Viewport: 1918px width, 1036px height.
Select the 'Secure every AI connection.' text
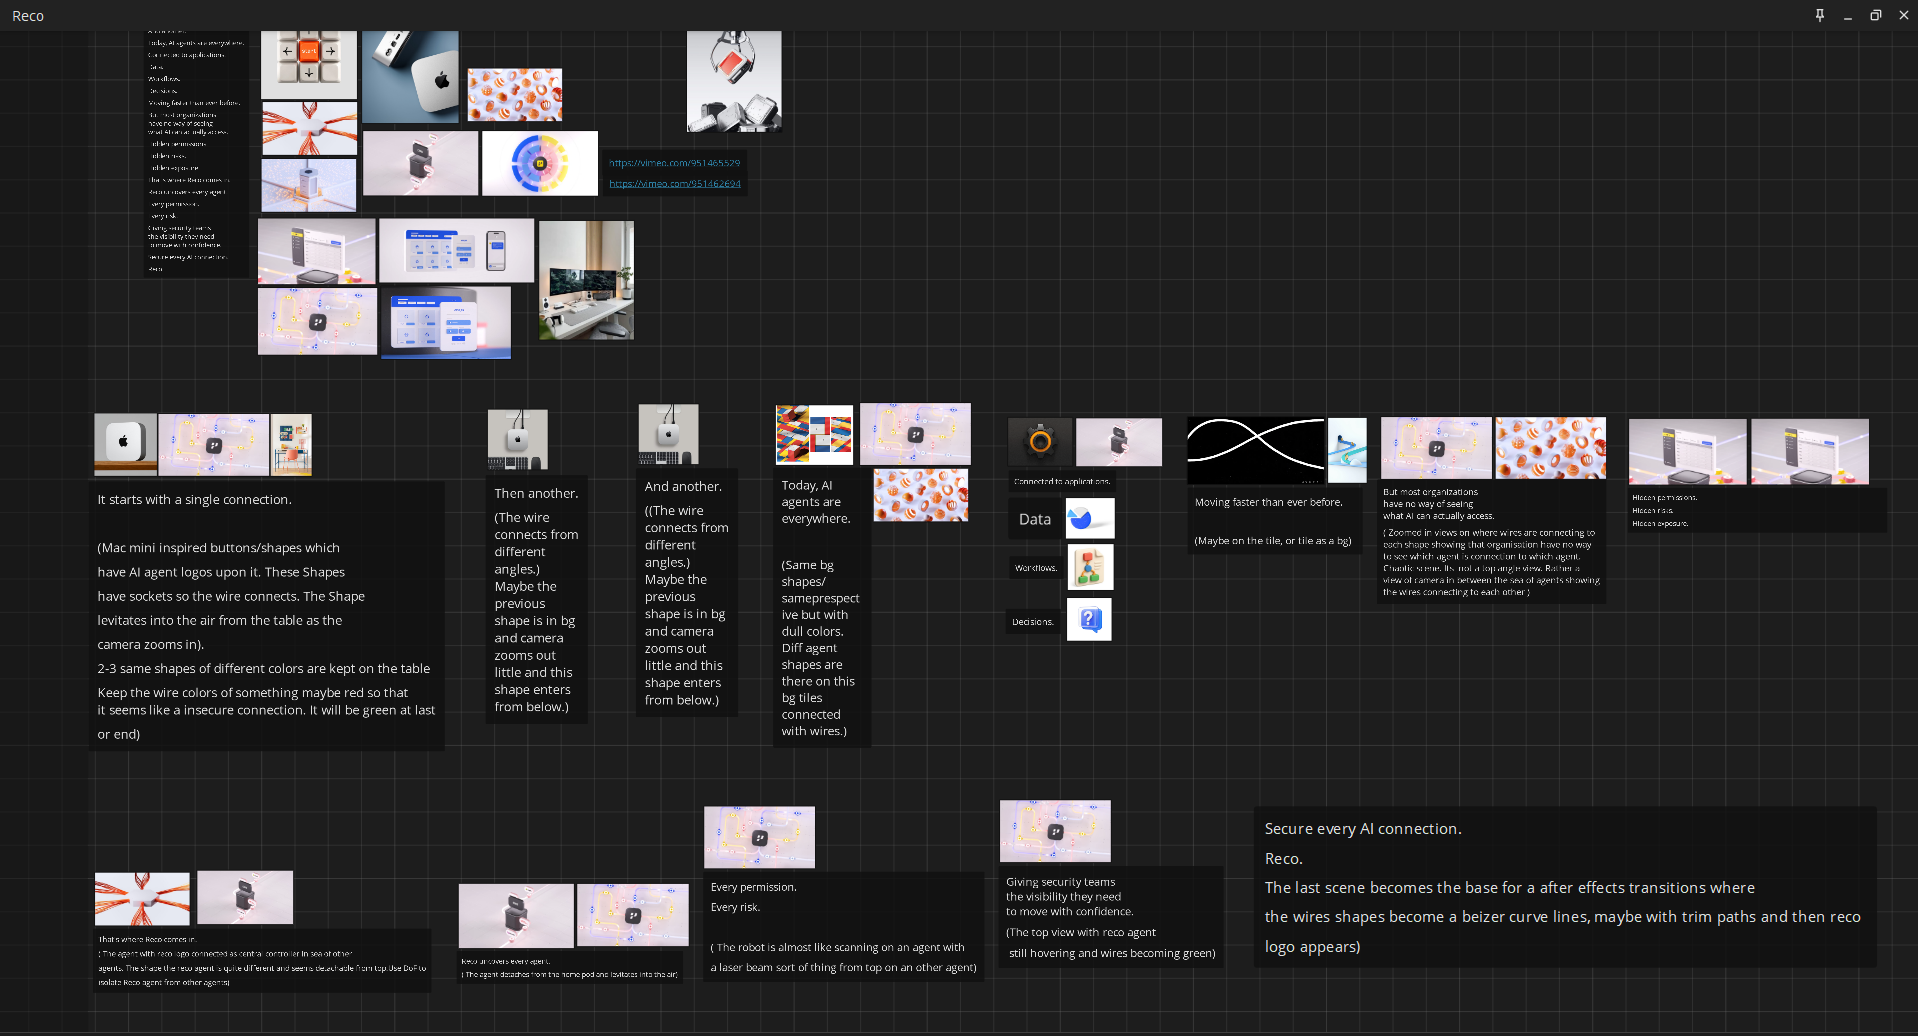click(1363, 829)
